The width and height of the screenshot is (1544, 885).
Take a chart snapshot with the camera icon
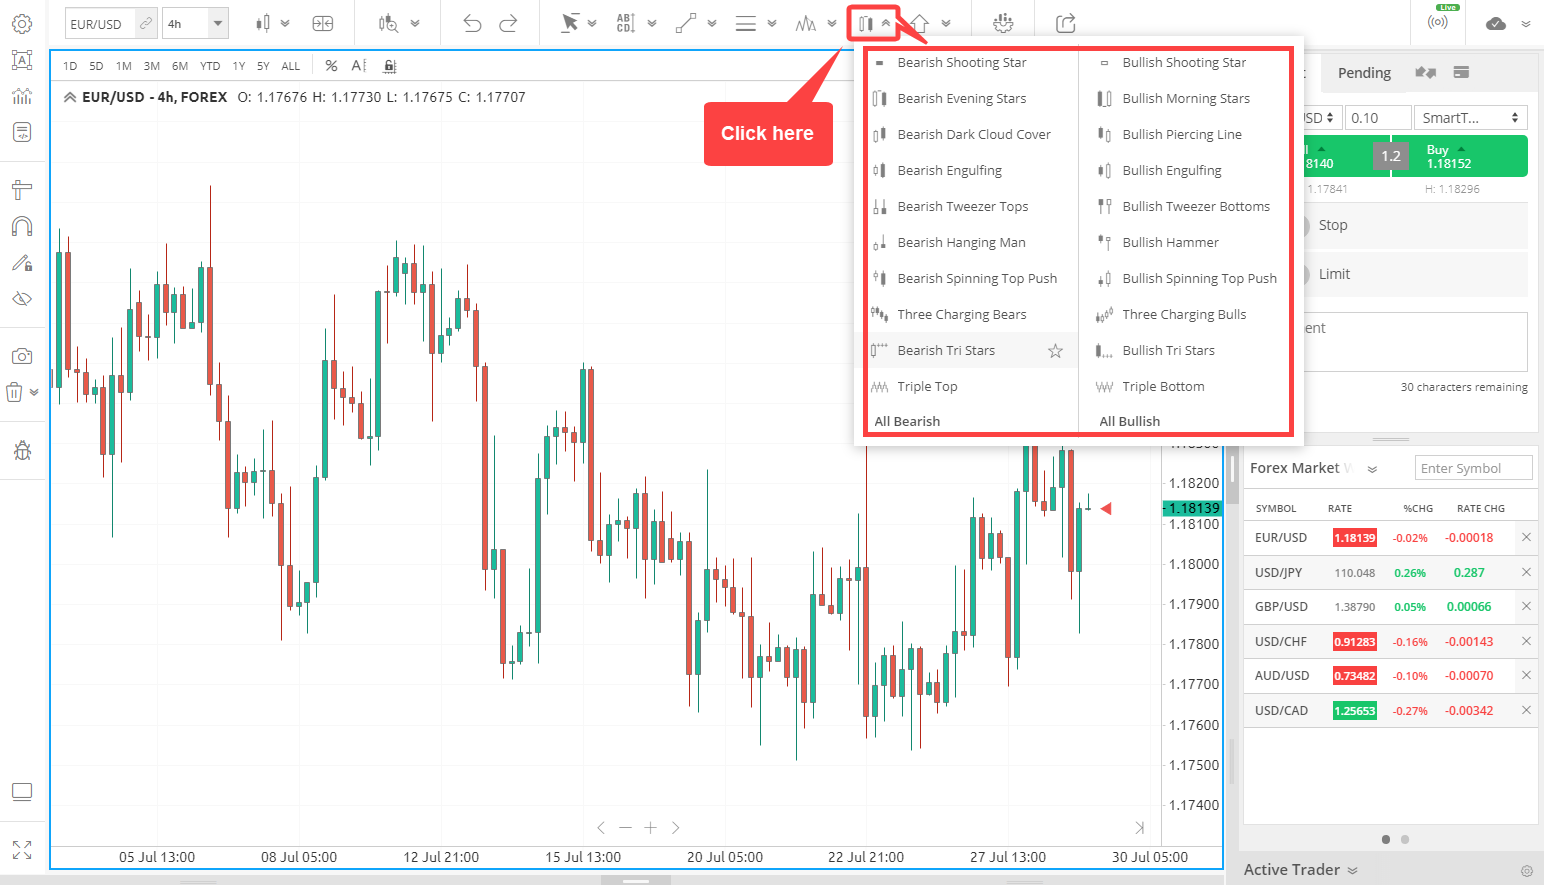click(x=22, y=355)
